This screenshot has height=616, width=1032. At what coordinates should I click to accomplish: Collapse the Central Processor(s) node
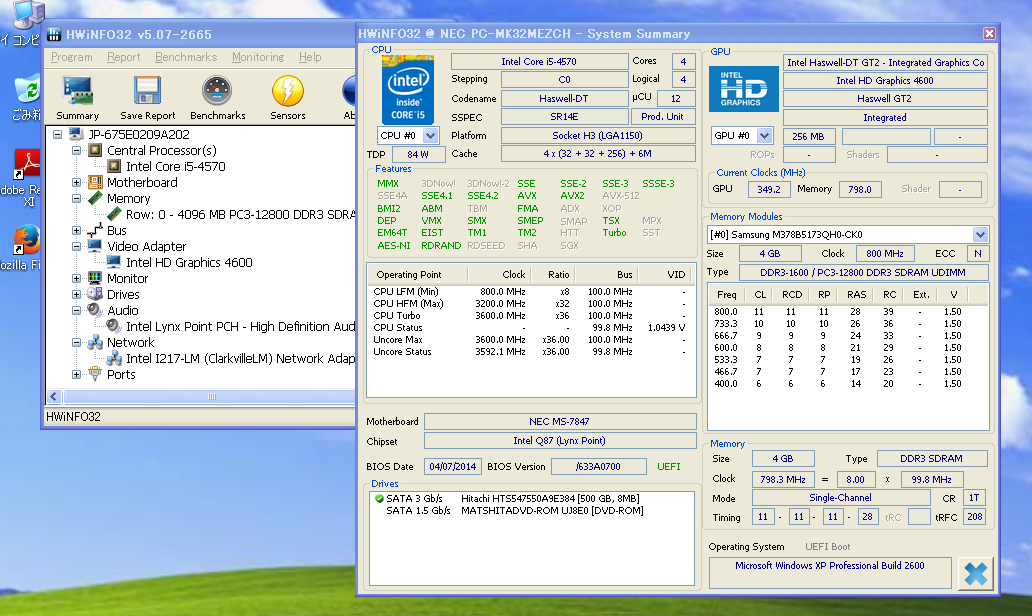[77, 151]
